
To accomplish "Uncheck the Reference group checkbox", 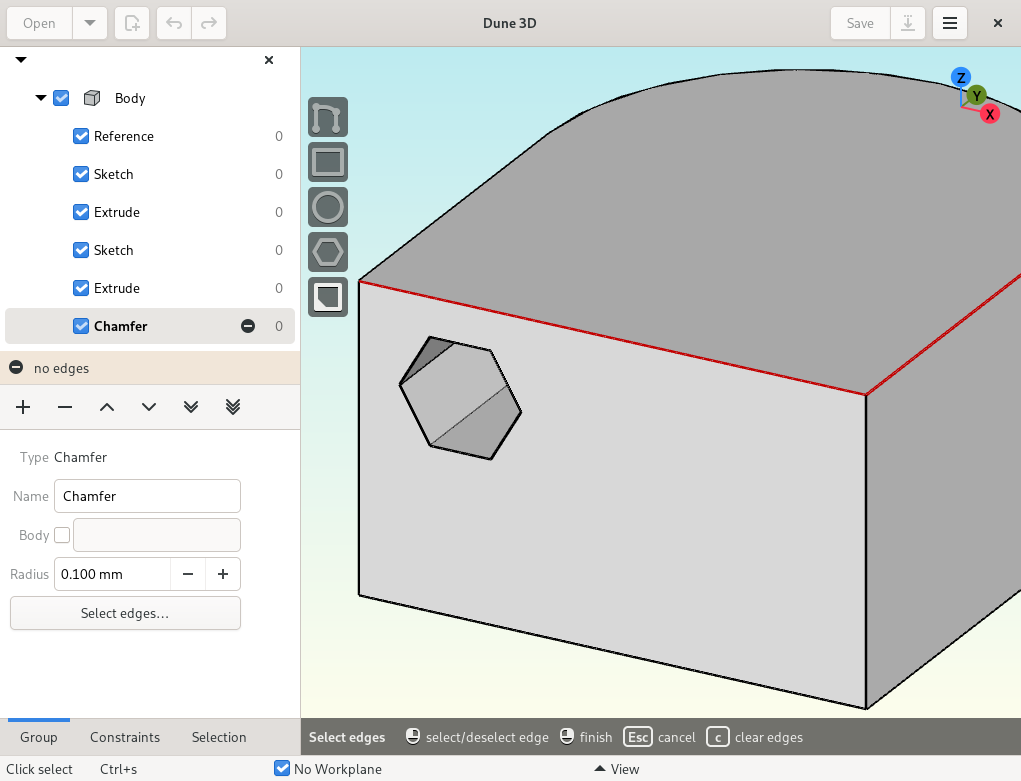I will tap(81, 136).
